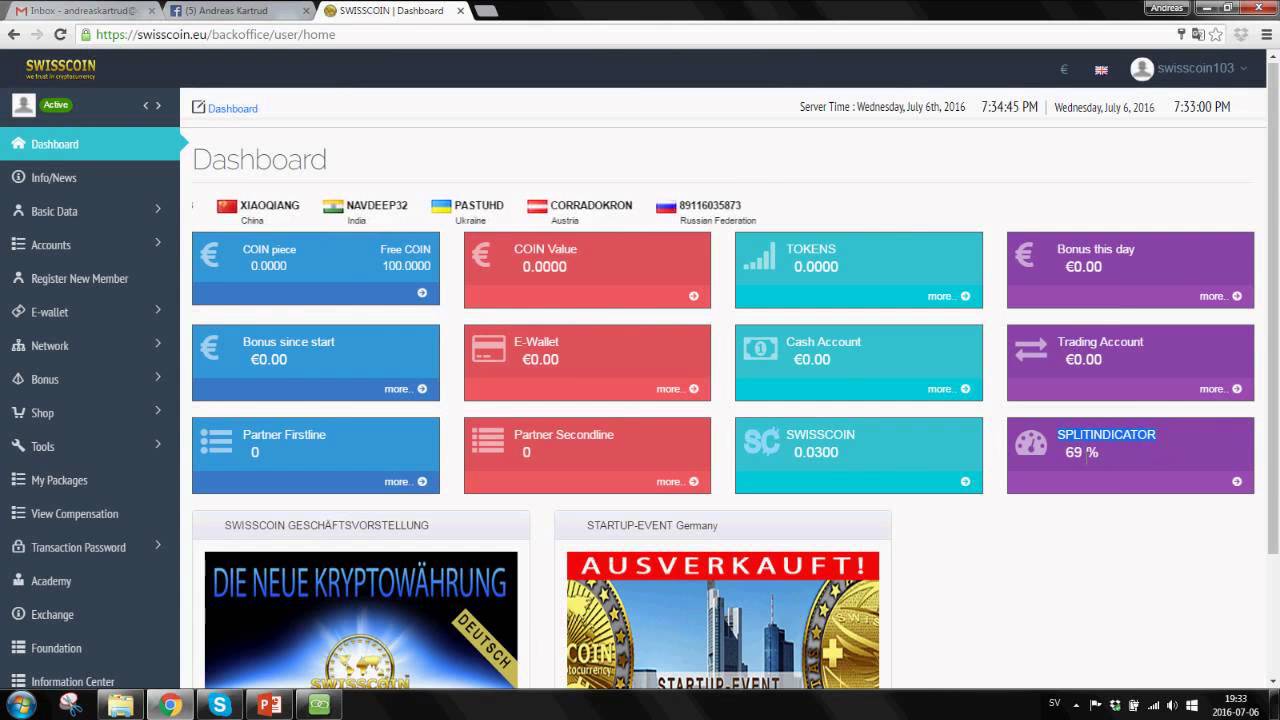
Task: Collapse sidebar using the angle brackets toggle
Action: click(x=152, y=105)
